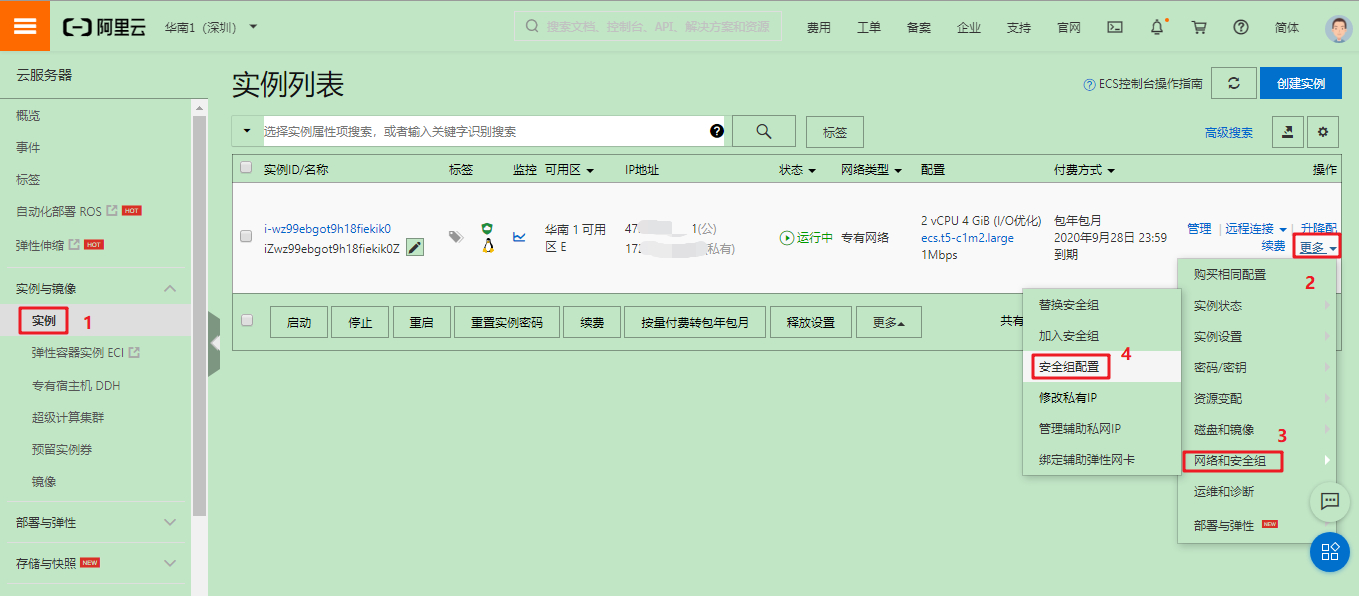The height and width of the screenshot is (596, 1359).
Task: Edit instance name with pencil icon
Action: click(415, 247)
